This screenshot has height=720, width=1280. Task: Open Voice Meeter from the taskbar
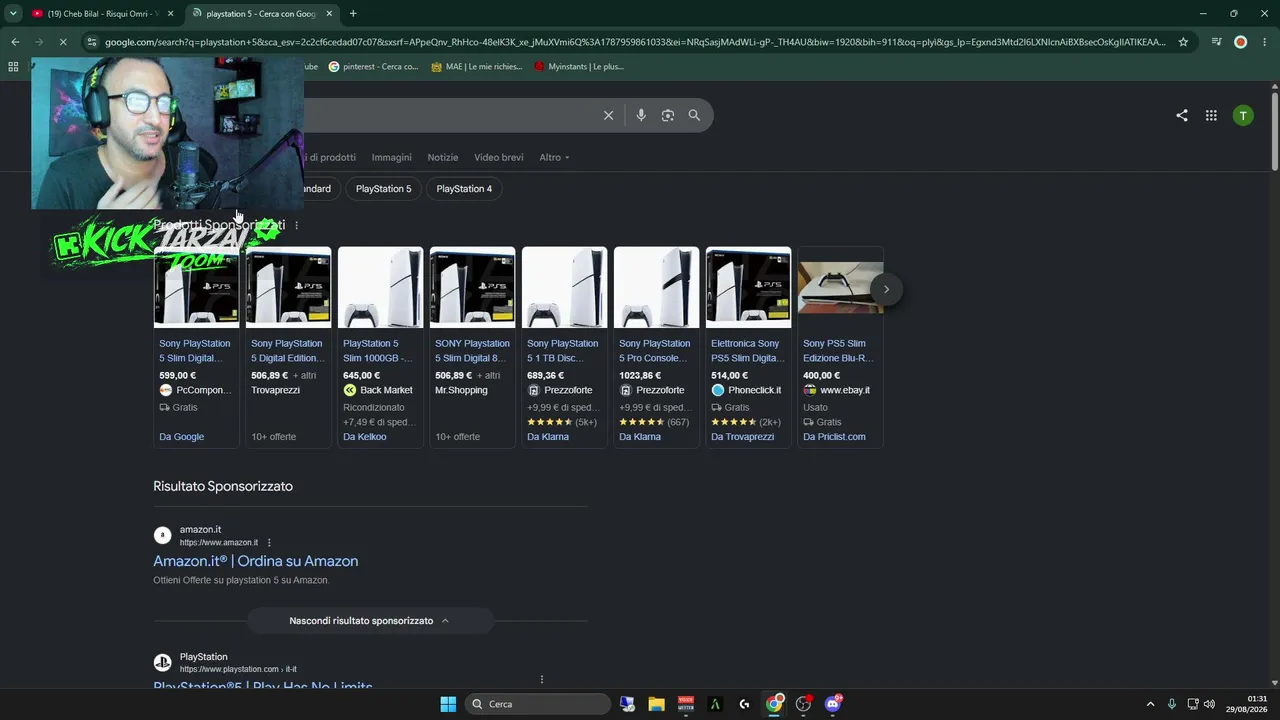[x=686, y=704]
